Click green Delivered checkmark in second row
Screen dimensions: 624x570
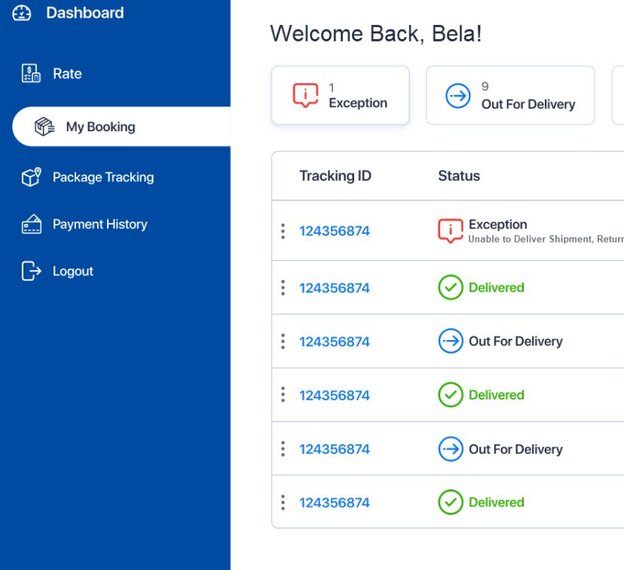click(x=450, y=288)
